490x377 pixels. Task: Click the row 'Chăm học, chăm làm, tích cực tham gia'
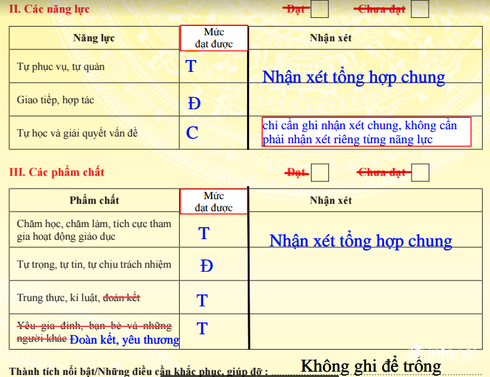click(94, 230)
